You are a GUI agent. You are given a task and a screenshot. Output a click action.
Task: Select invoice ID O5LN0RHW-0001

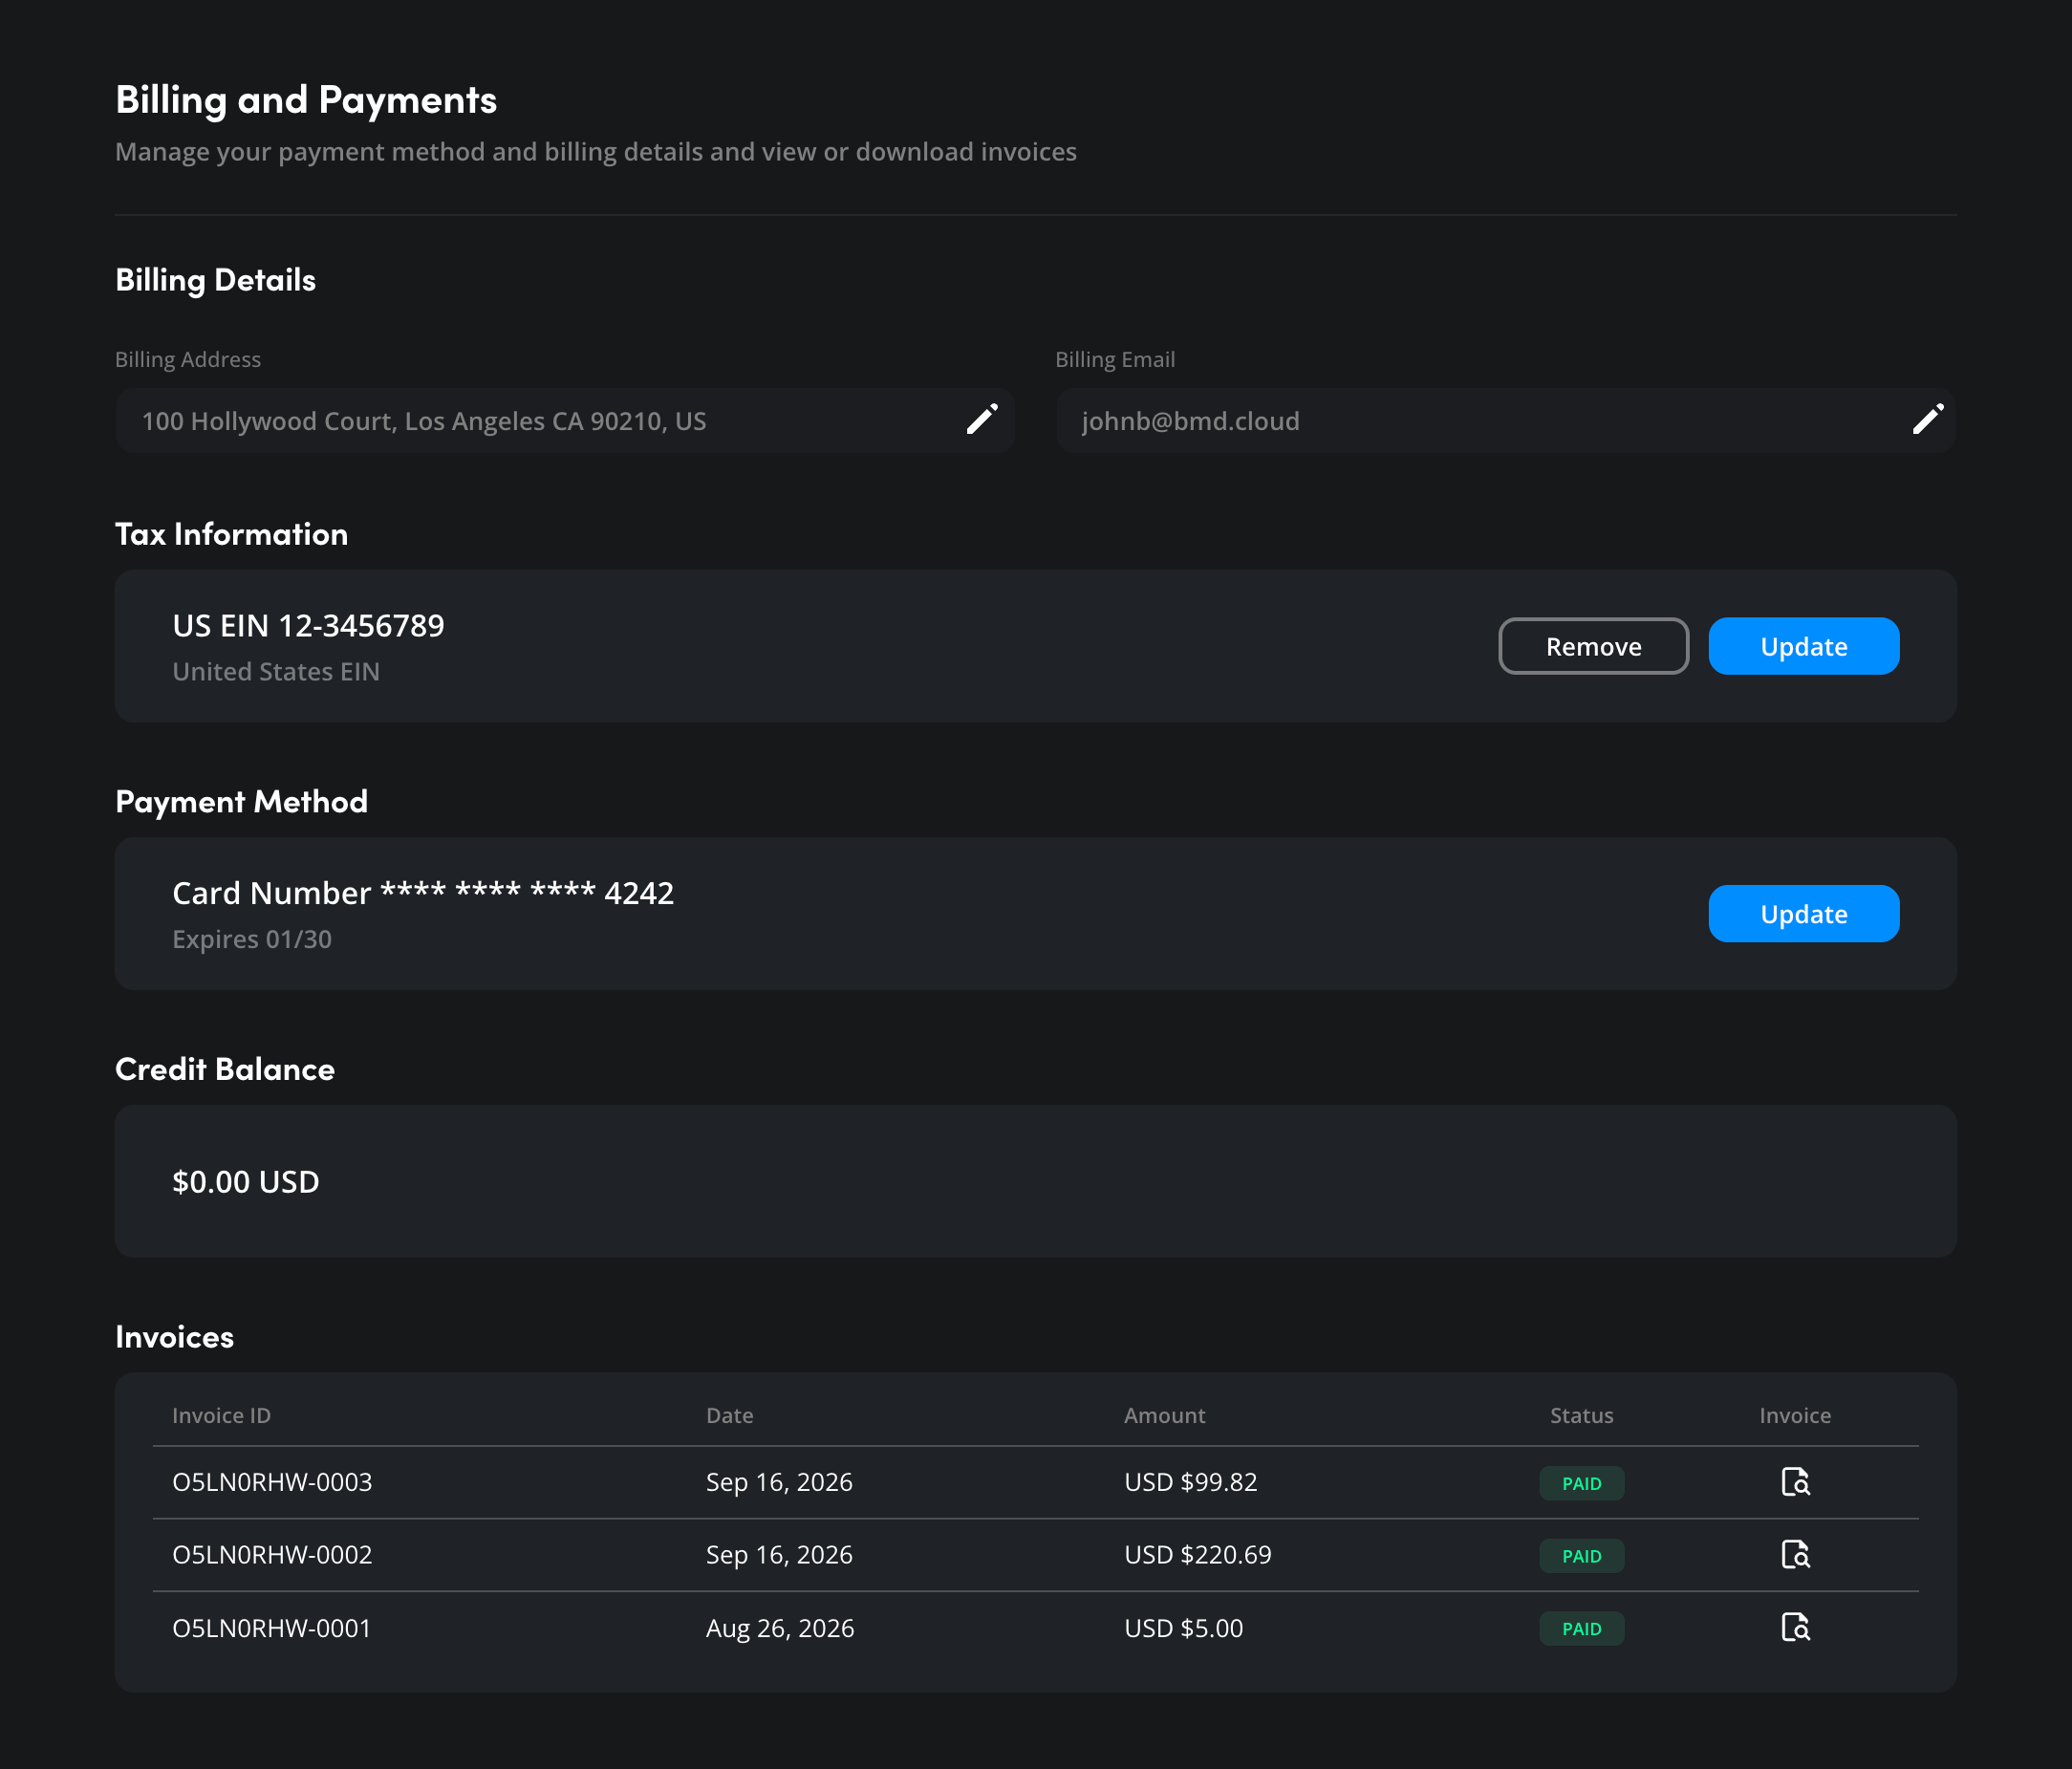coord(271,1628)
